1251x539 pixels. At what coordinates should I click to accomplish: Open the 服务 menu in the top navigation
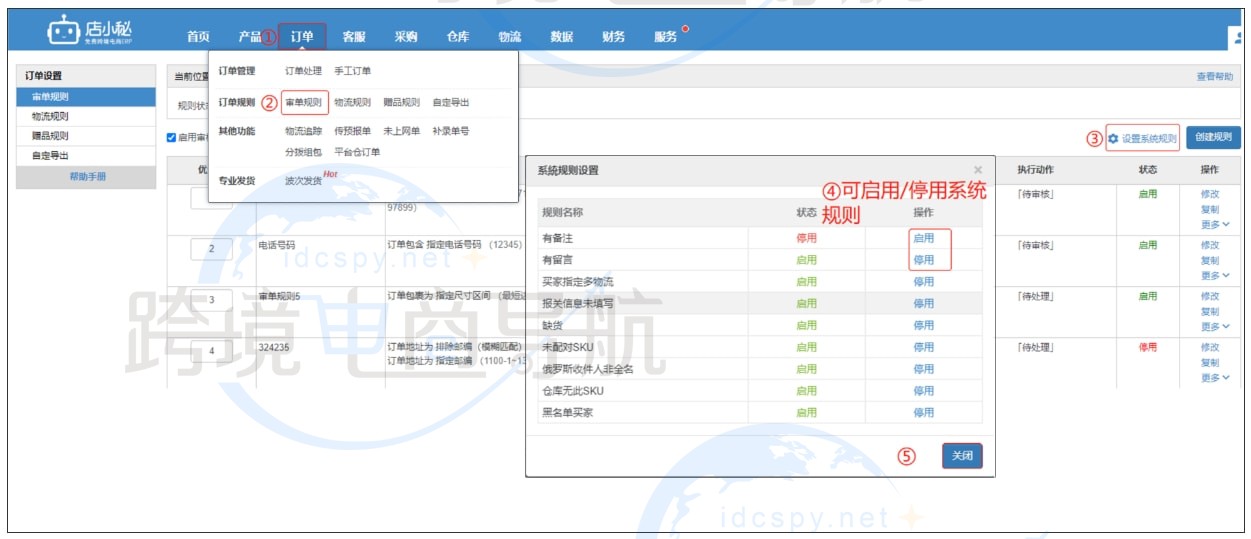click(x=666, y=37)
